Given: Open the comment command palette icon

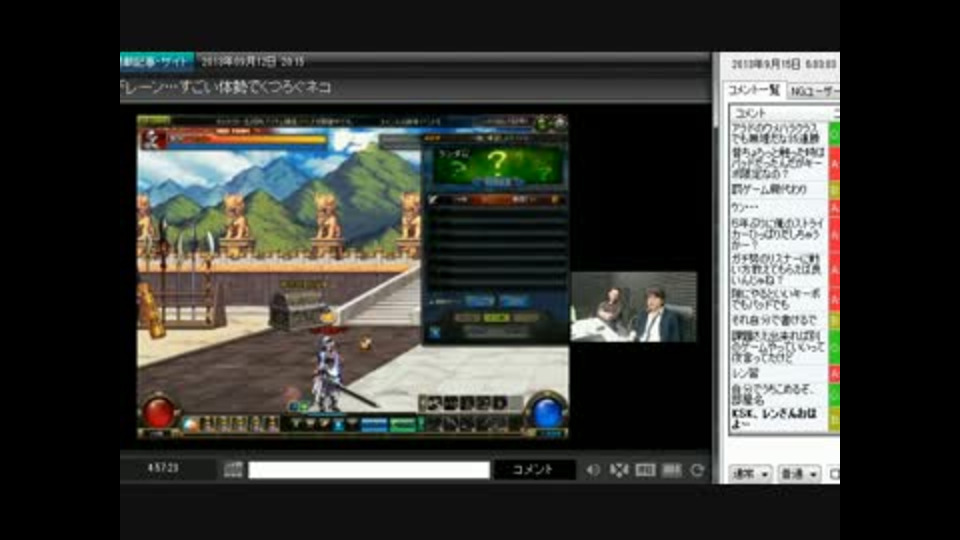Looking at the screenshot, I should (x=233, y=470).
